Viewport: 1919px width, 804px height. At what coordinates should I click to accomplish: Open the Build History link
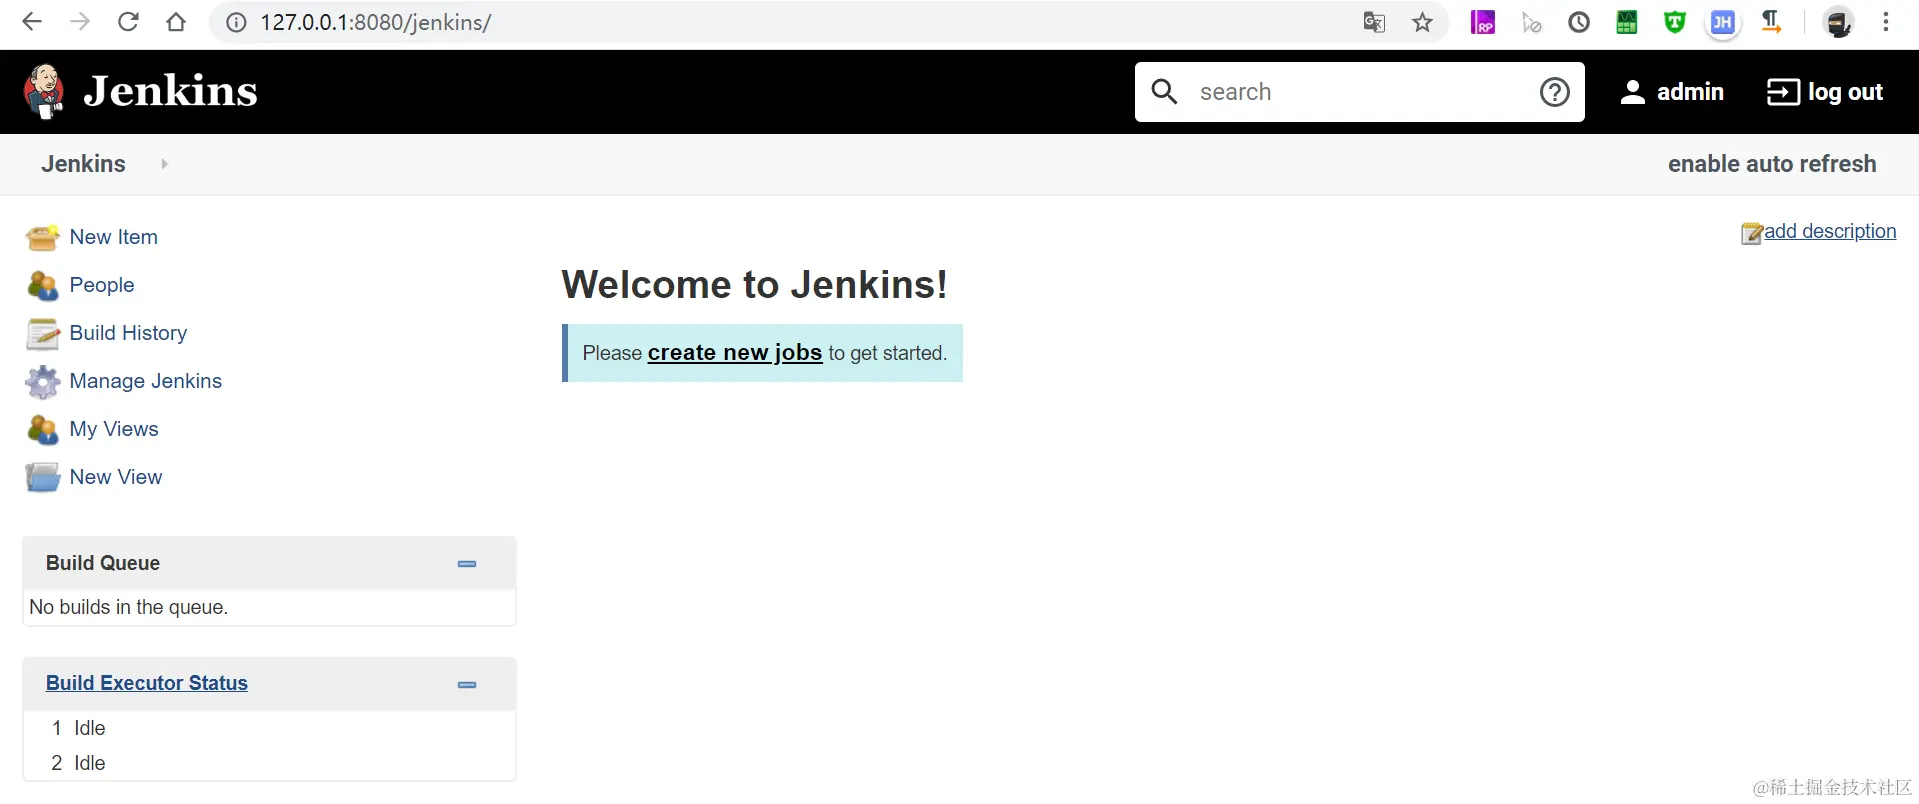click(x=129, y=333)
